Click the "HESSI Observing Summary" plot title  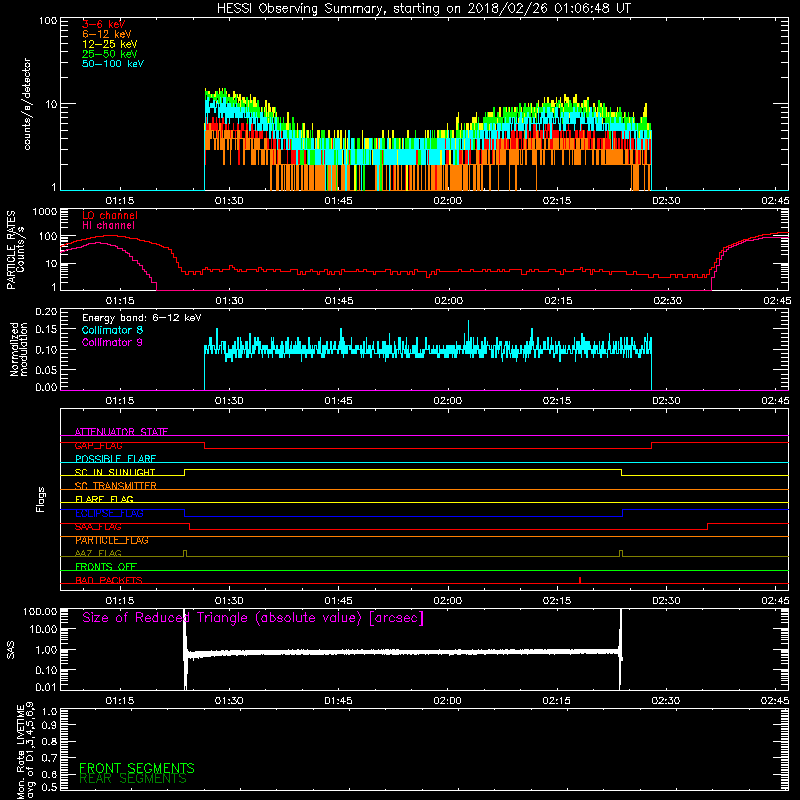click(424, 9)
